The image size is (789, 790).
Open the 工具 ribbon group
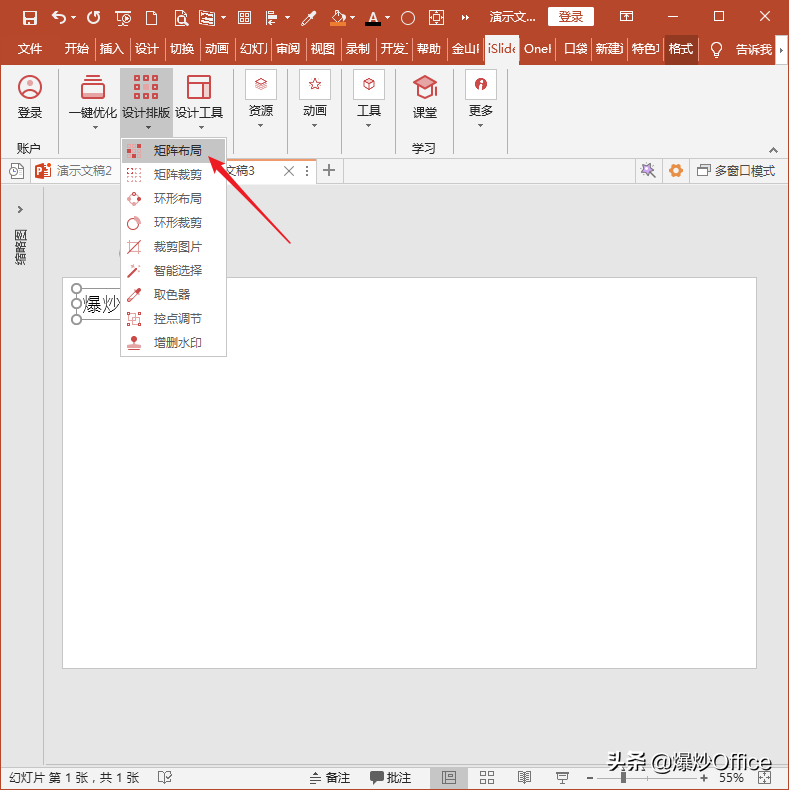pyautogui.click(x=369, y=100)
